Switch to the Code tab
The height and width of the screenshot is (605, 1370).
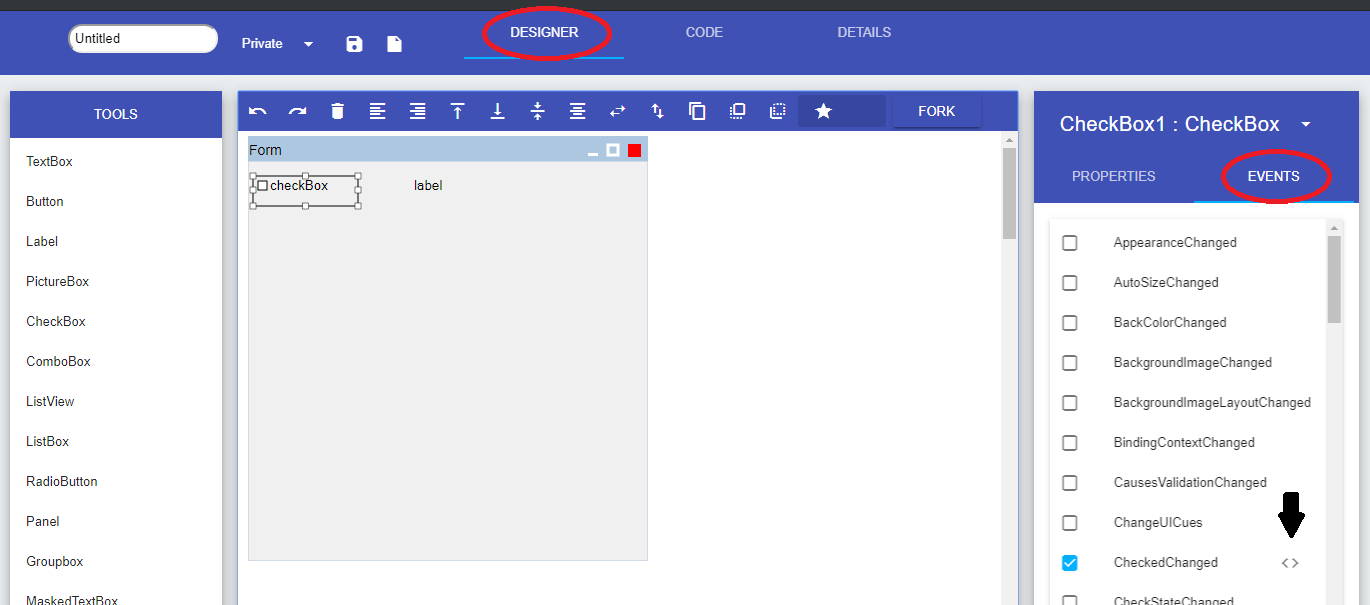point(704,33)
